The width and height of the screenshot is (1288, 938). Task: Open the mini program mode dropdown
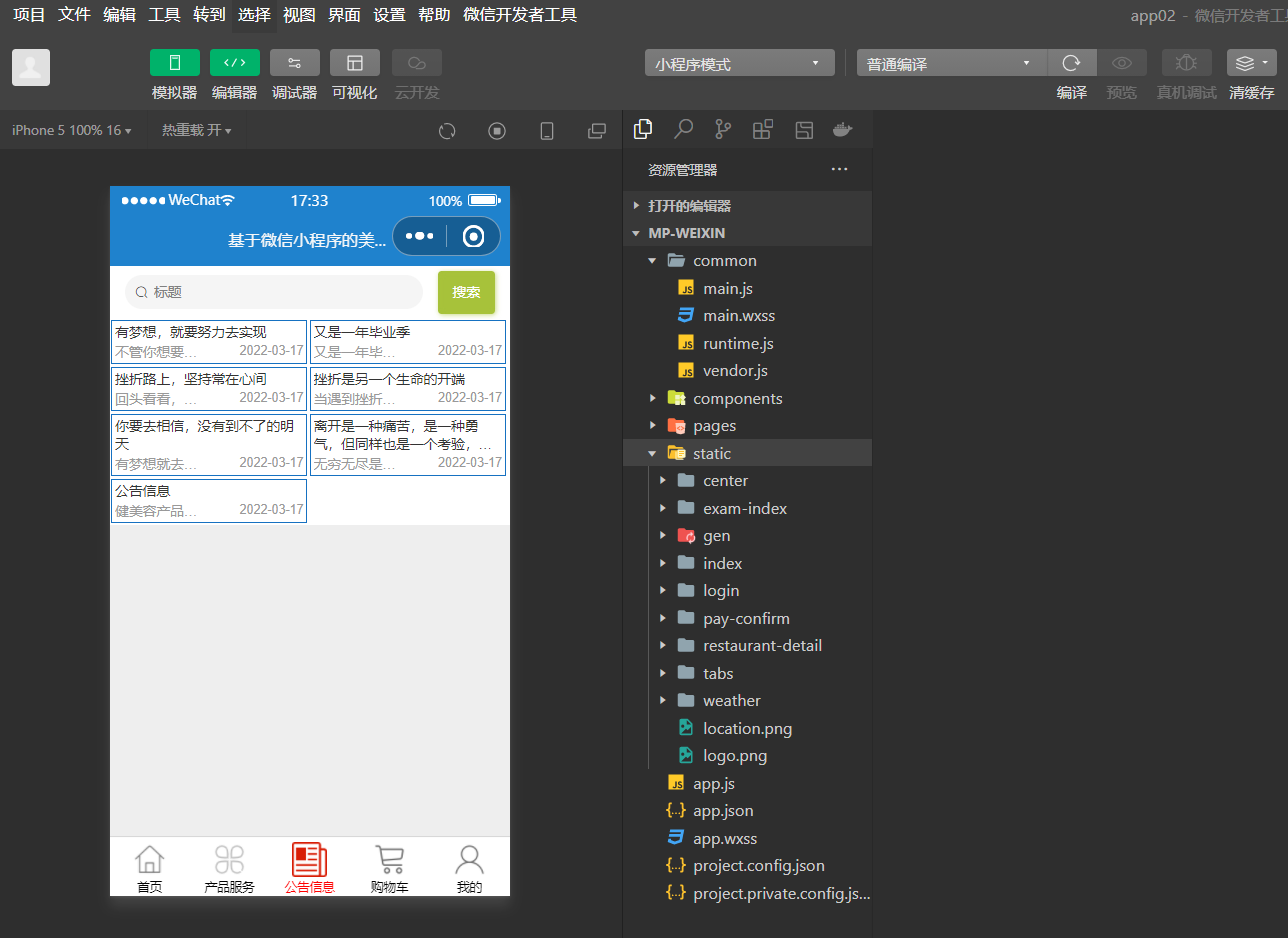[x=740, y=63]
